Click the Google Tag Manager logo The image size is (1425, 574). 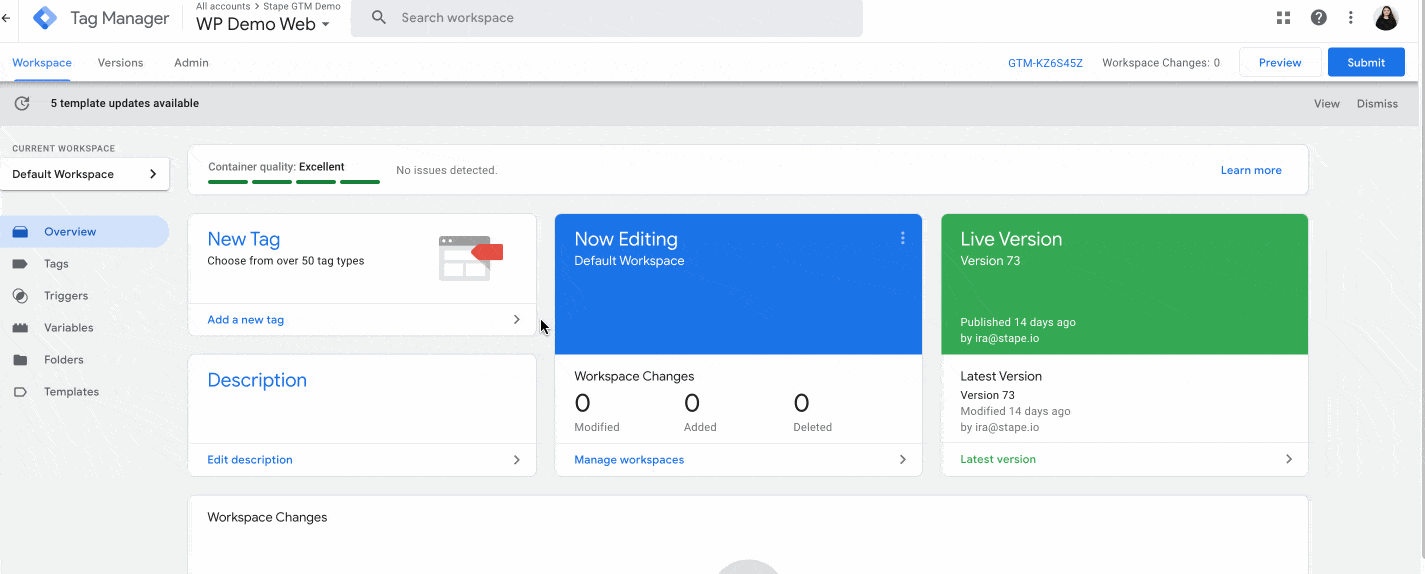click(x=45, y=18)
